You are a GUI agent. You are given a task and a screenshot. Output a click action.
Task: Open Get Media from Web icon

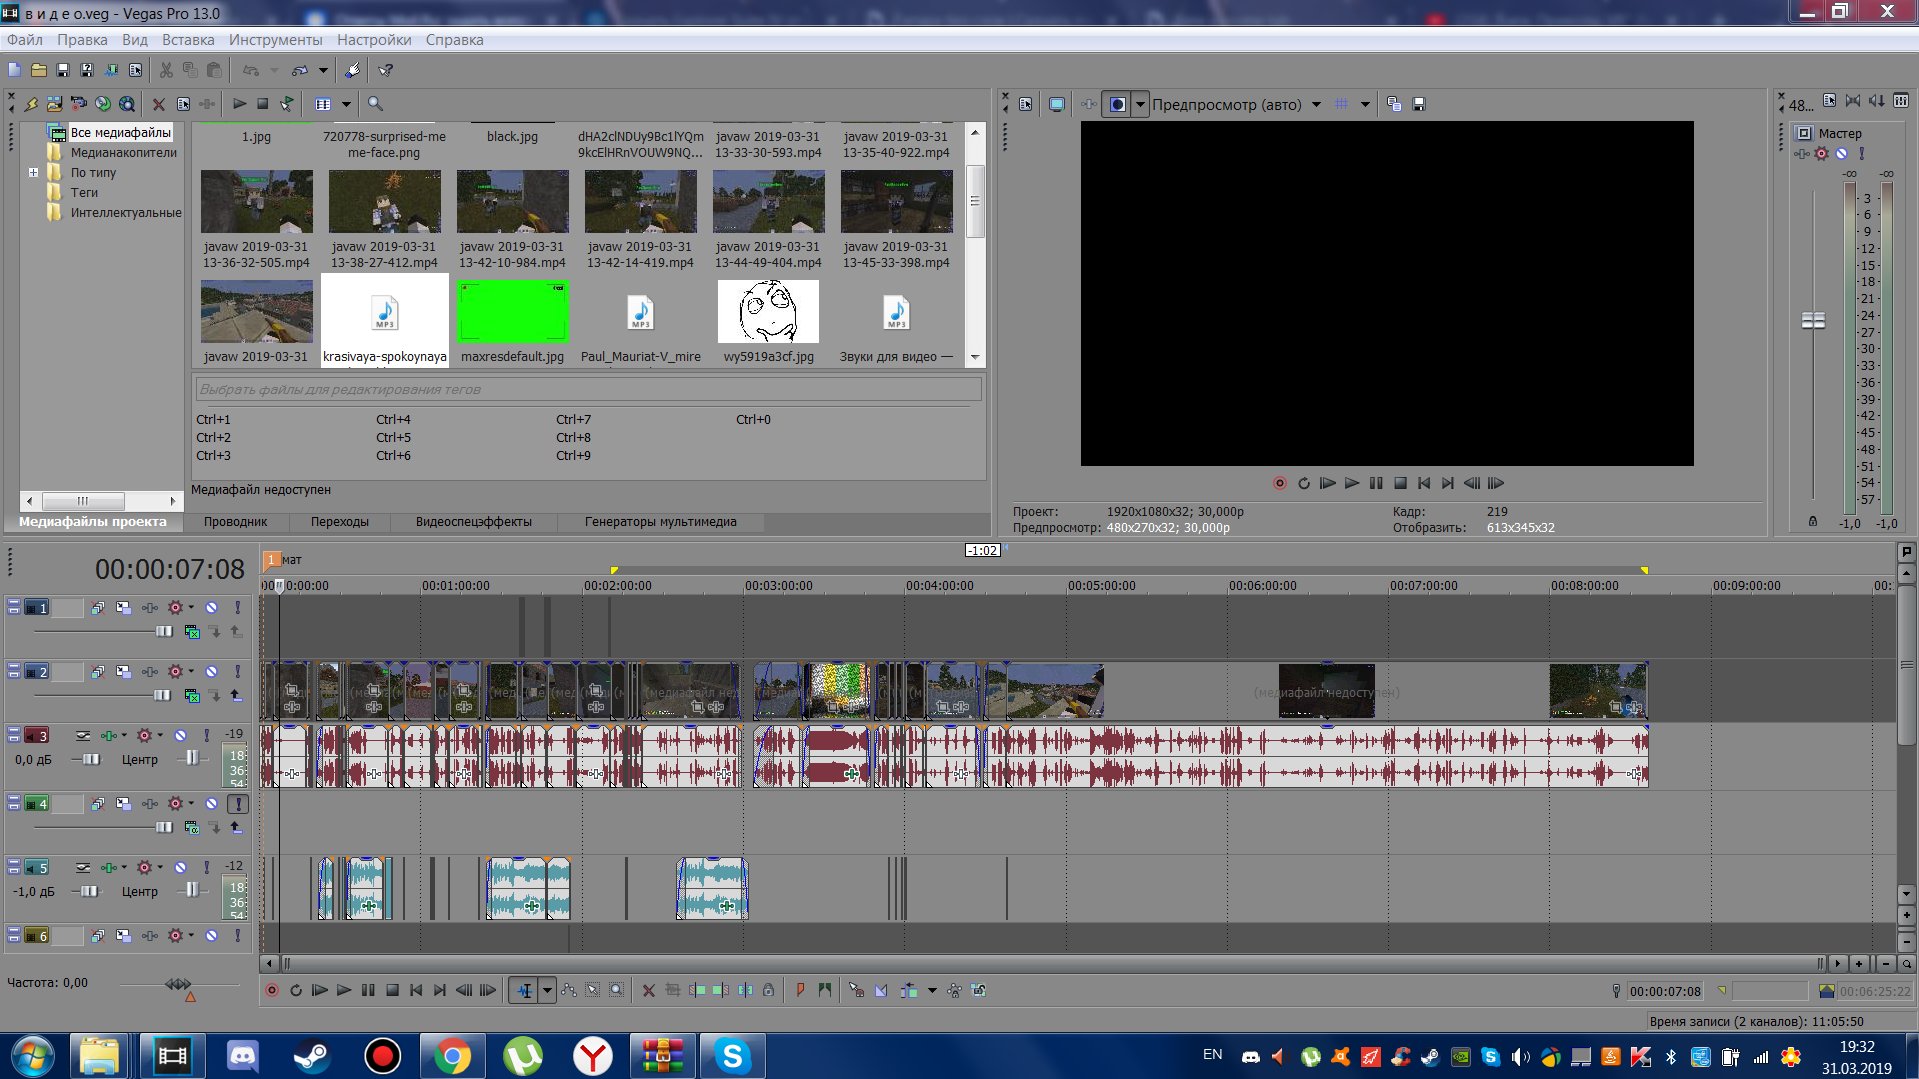[127, 104]
